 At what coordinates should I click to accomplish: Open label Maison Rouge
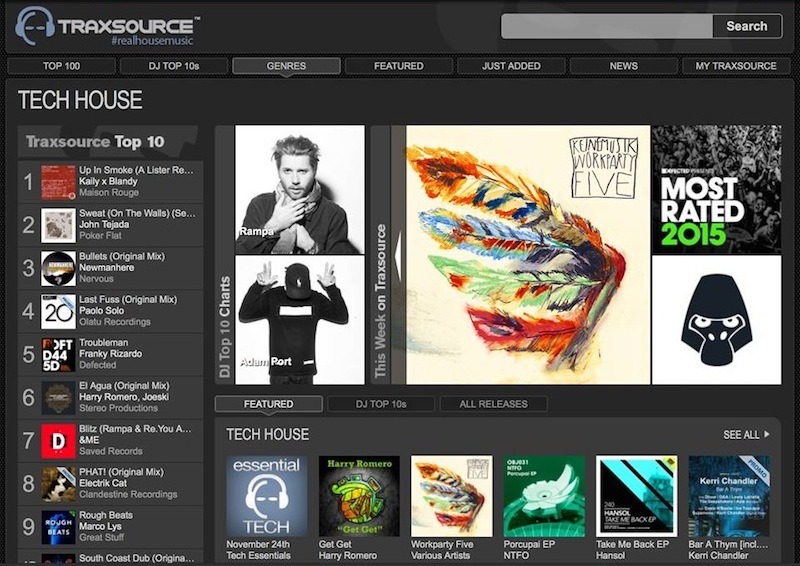click(109, 192)
